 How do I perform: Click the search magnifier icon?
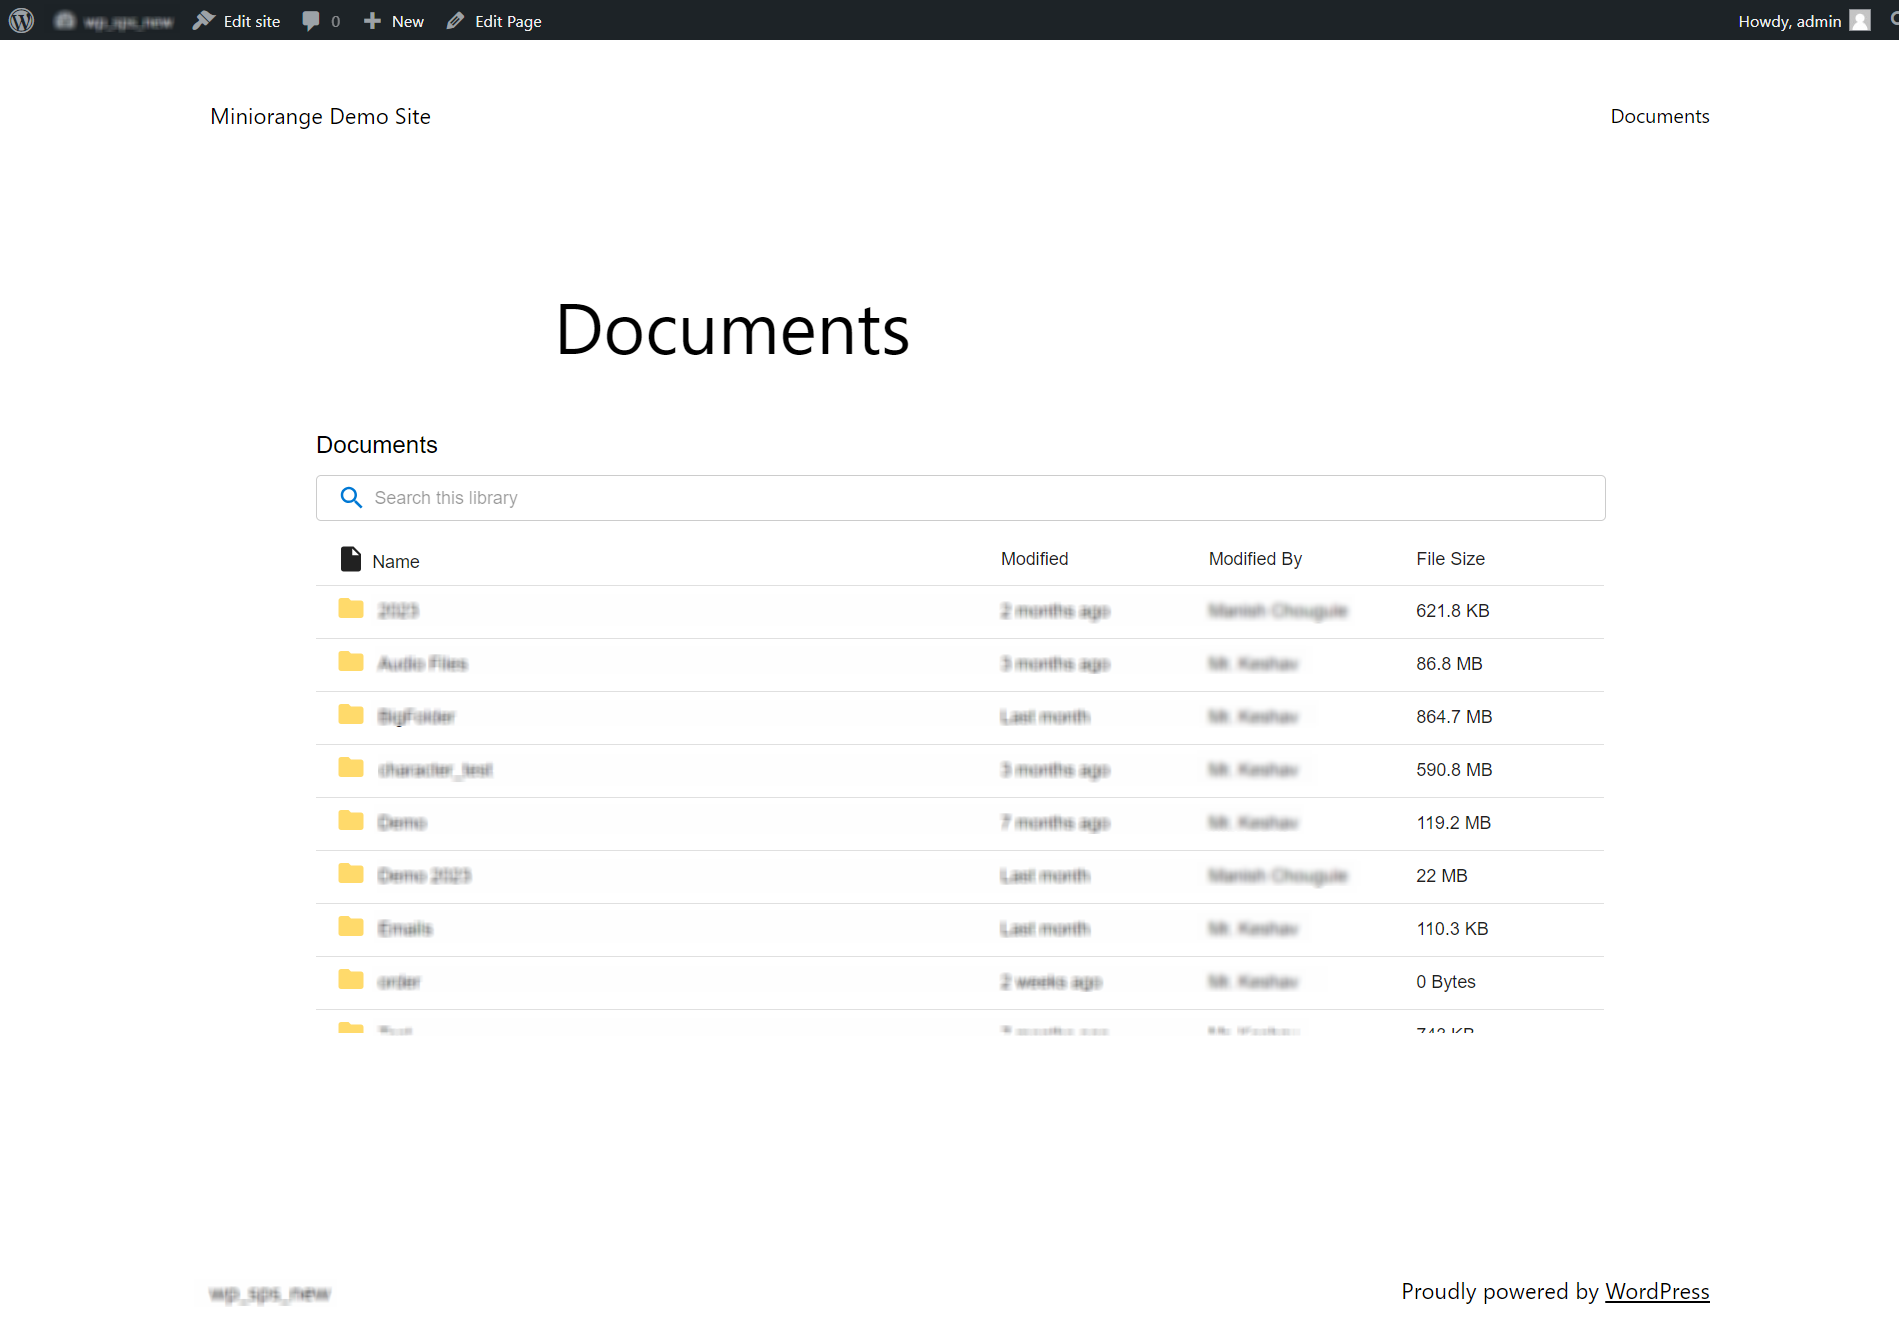(351, 498)
